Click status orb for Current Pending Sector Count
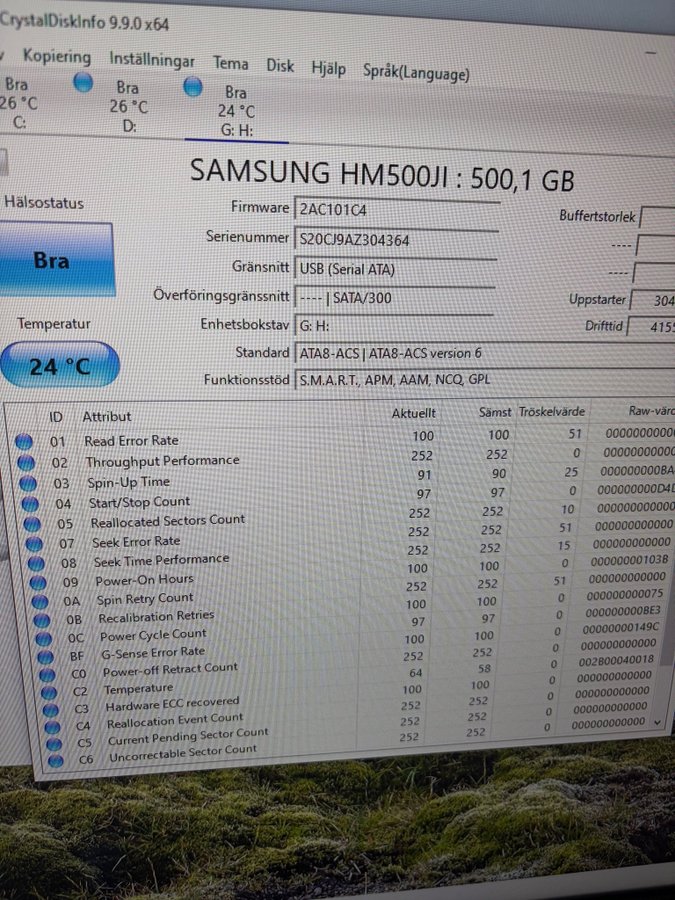The height and width of the screenshot is (900, 675). coord(54,744)
